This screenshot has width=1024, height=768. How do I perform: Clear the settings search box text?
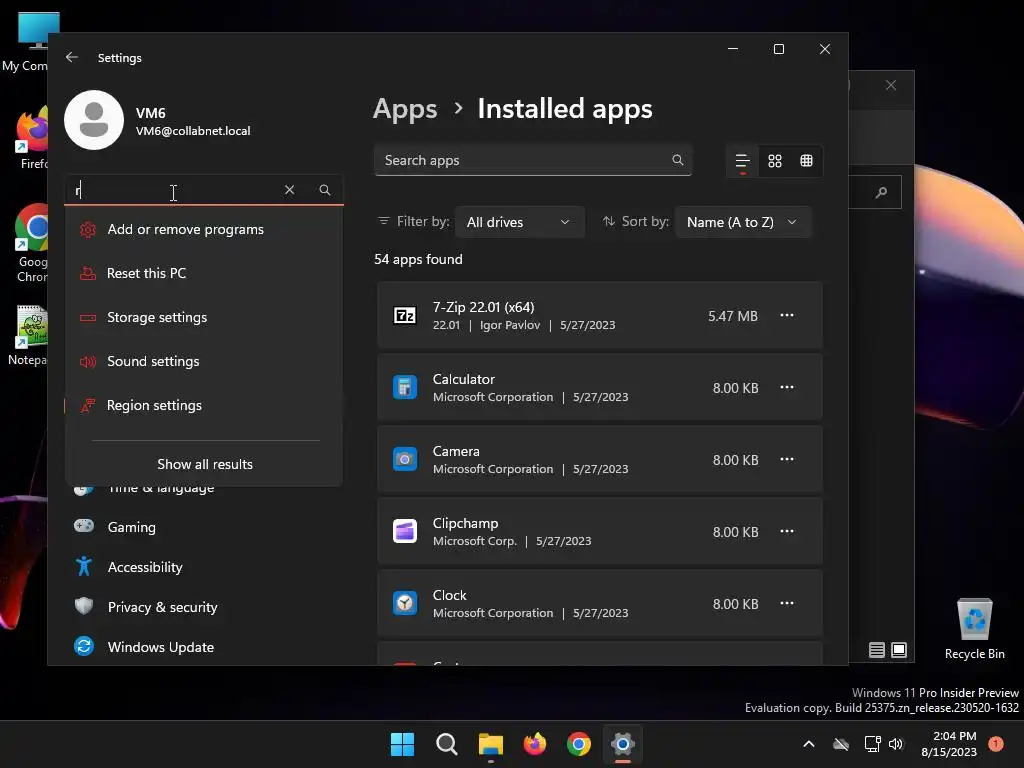(289, 190)
